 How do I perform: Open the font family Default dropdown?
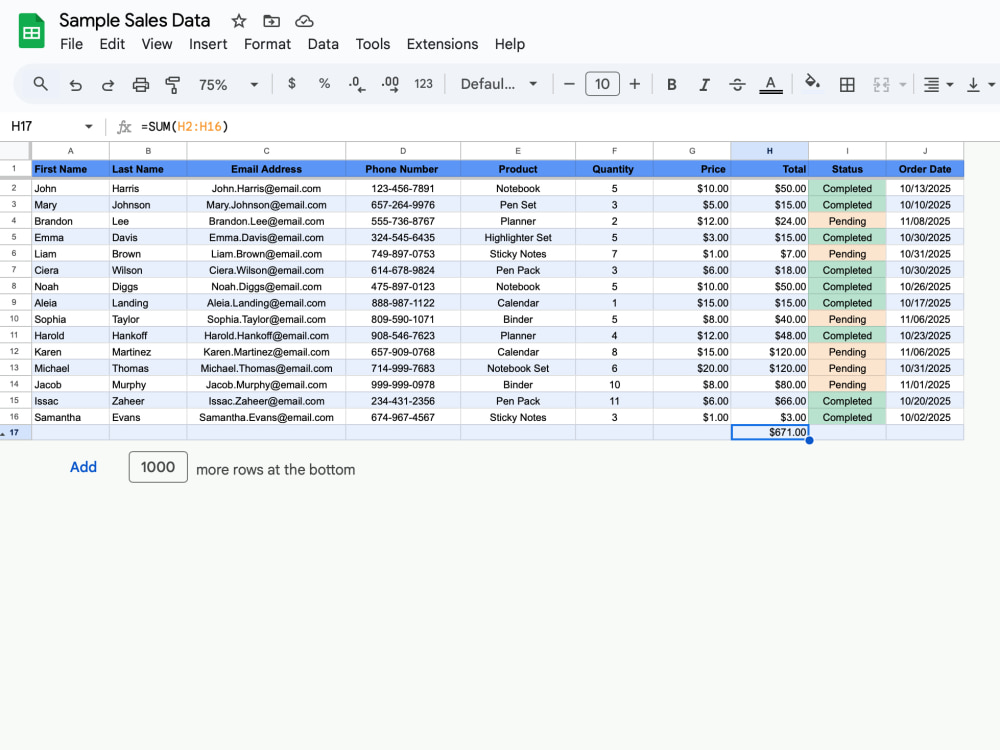tap(499, 84)
